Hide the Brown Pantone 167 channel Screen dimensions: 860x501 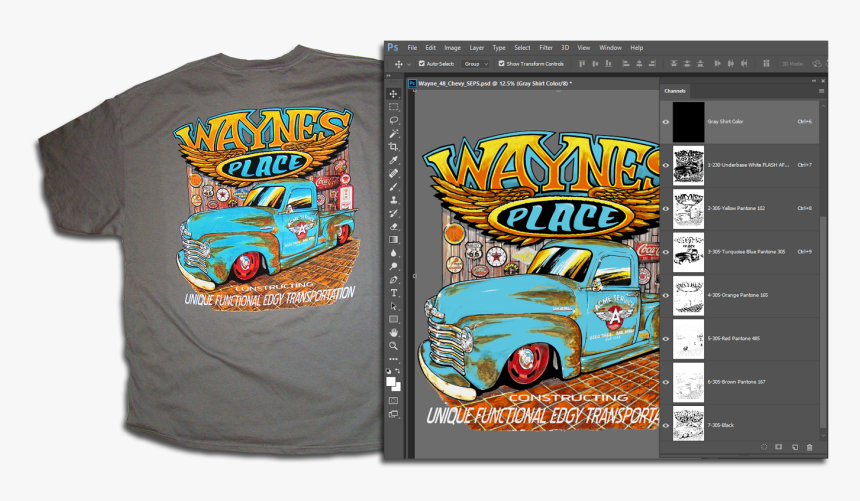pyautogui.click(x=666, y=382)
